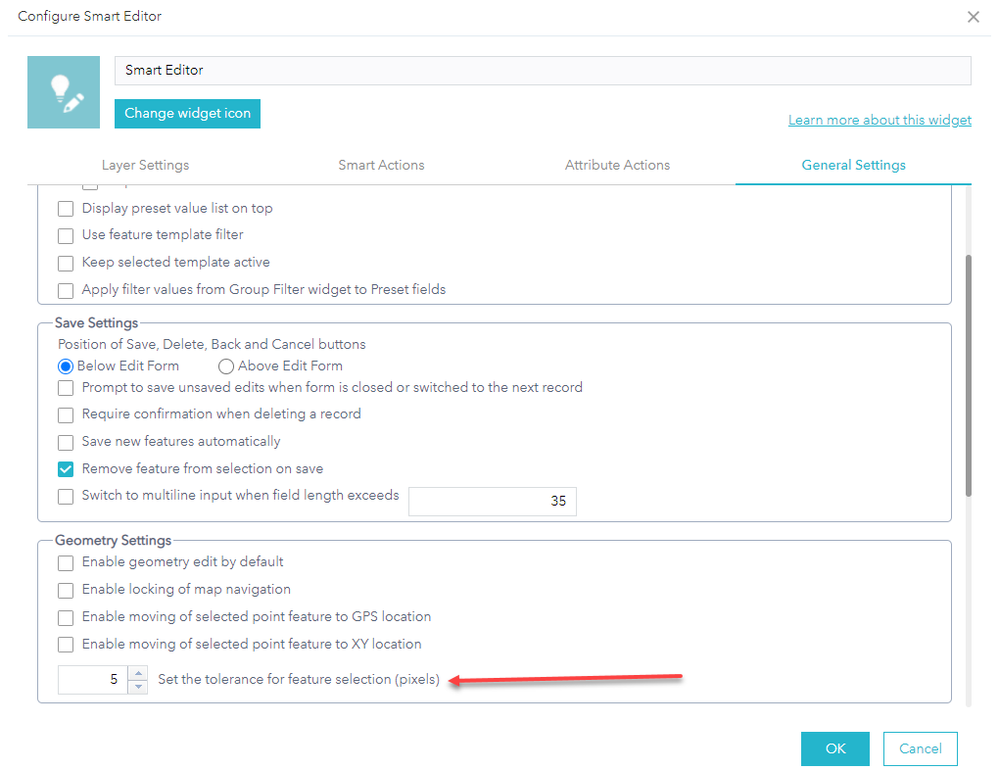Switch to the Layer Settings tab
The height and width of the screenshot is (779, 999).
(x=145, y=165)
